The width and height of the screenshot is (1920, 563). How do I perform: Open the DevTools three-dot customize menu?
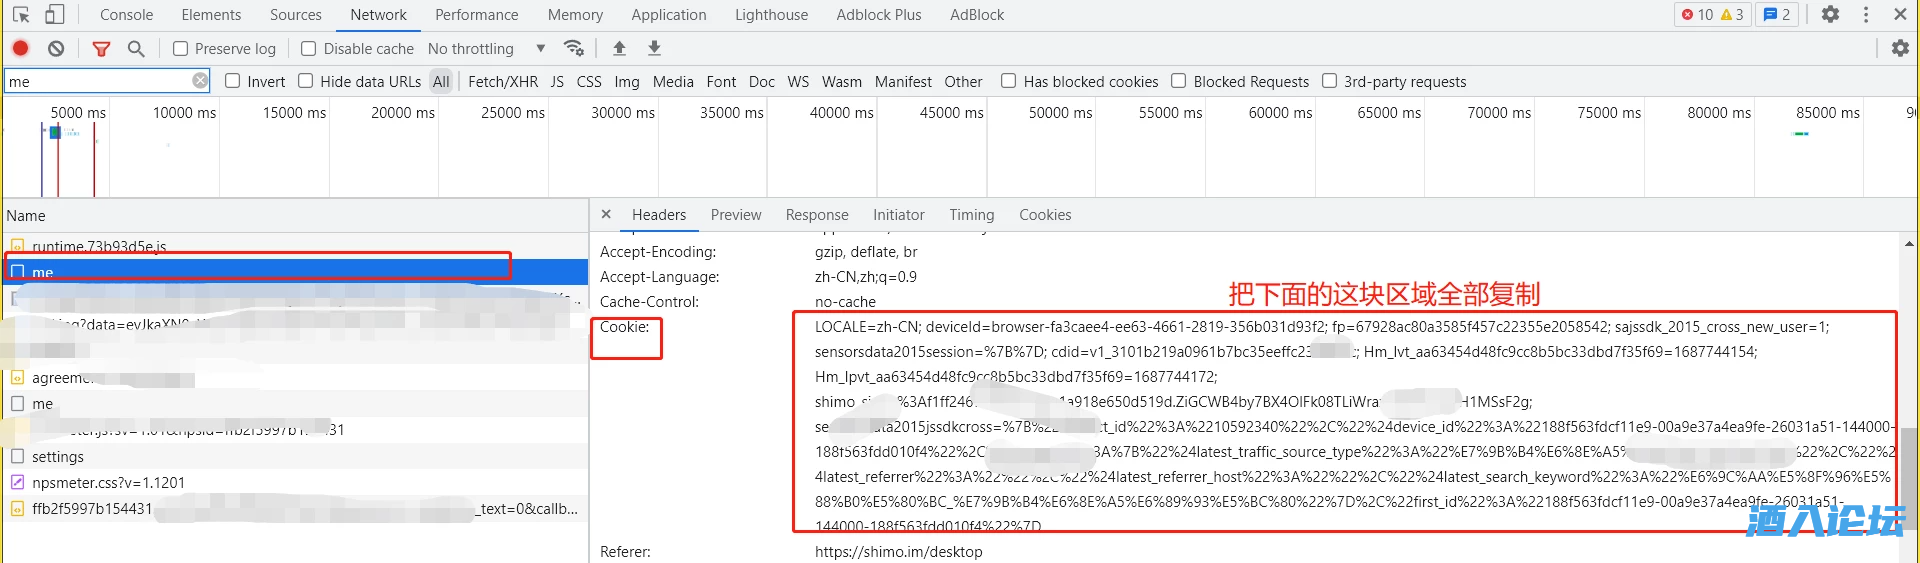pos(1866,15)
